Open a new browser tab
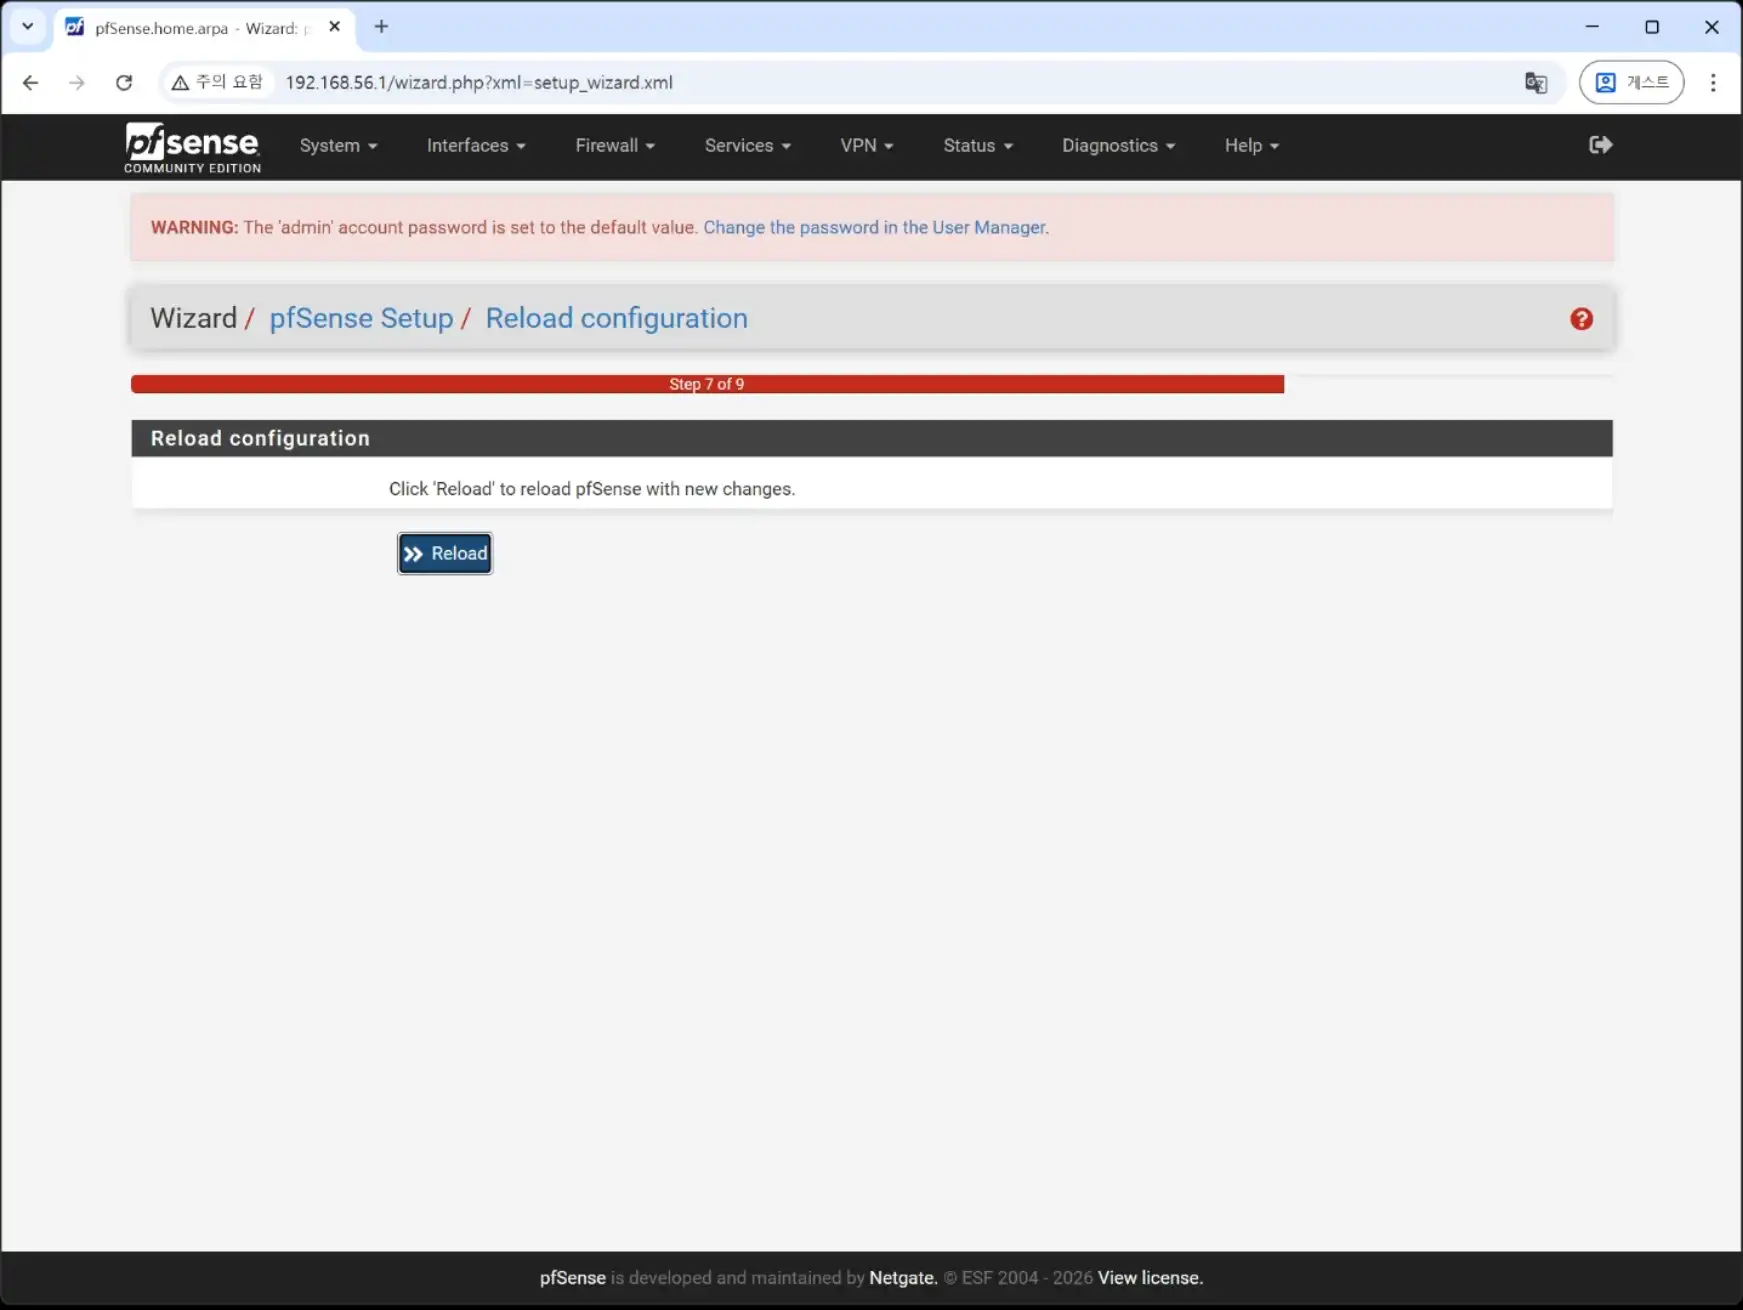 coord(381,27)
